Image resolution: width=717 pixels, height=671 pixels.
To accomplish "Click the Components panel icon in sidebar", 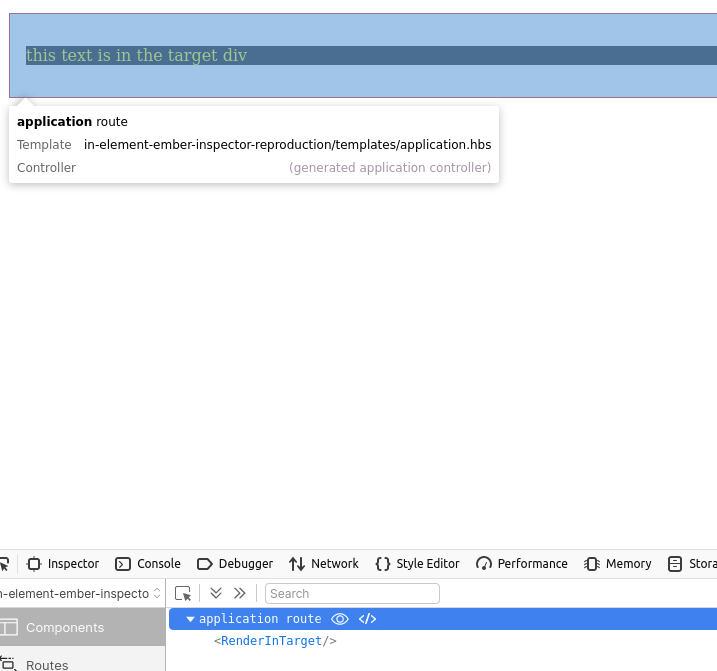I will (x=9, y=627).
